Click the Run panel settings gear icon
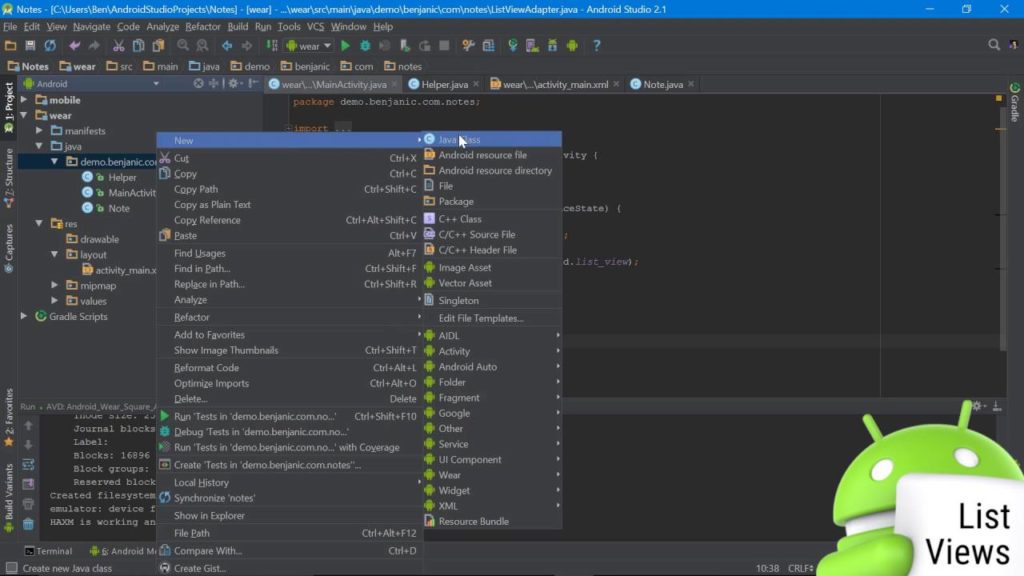The width and height of the screenshot is (1024, 576). (976, 406)
